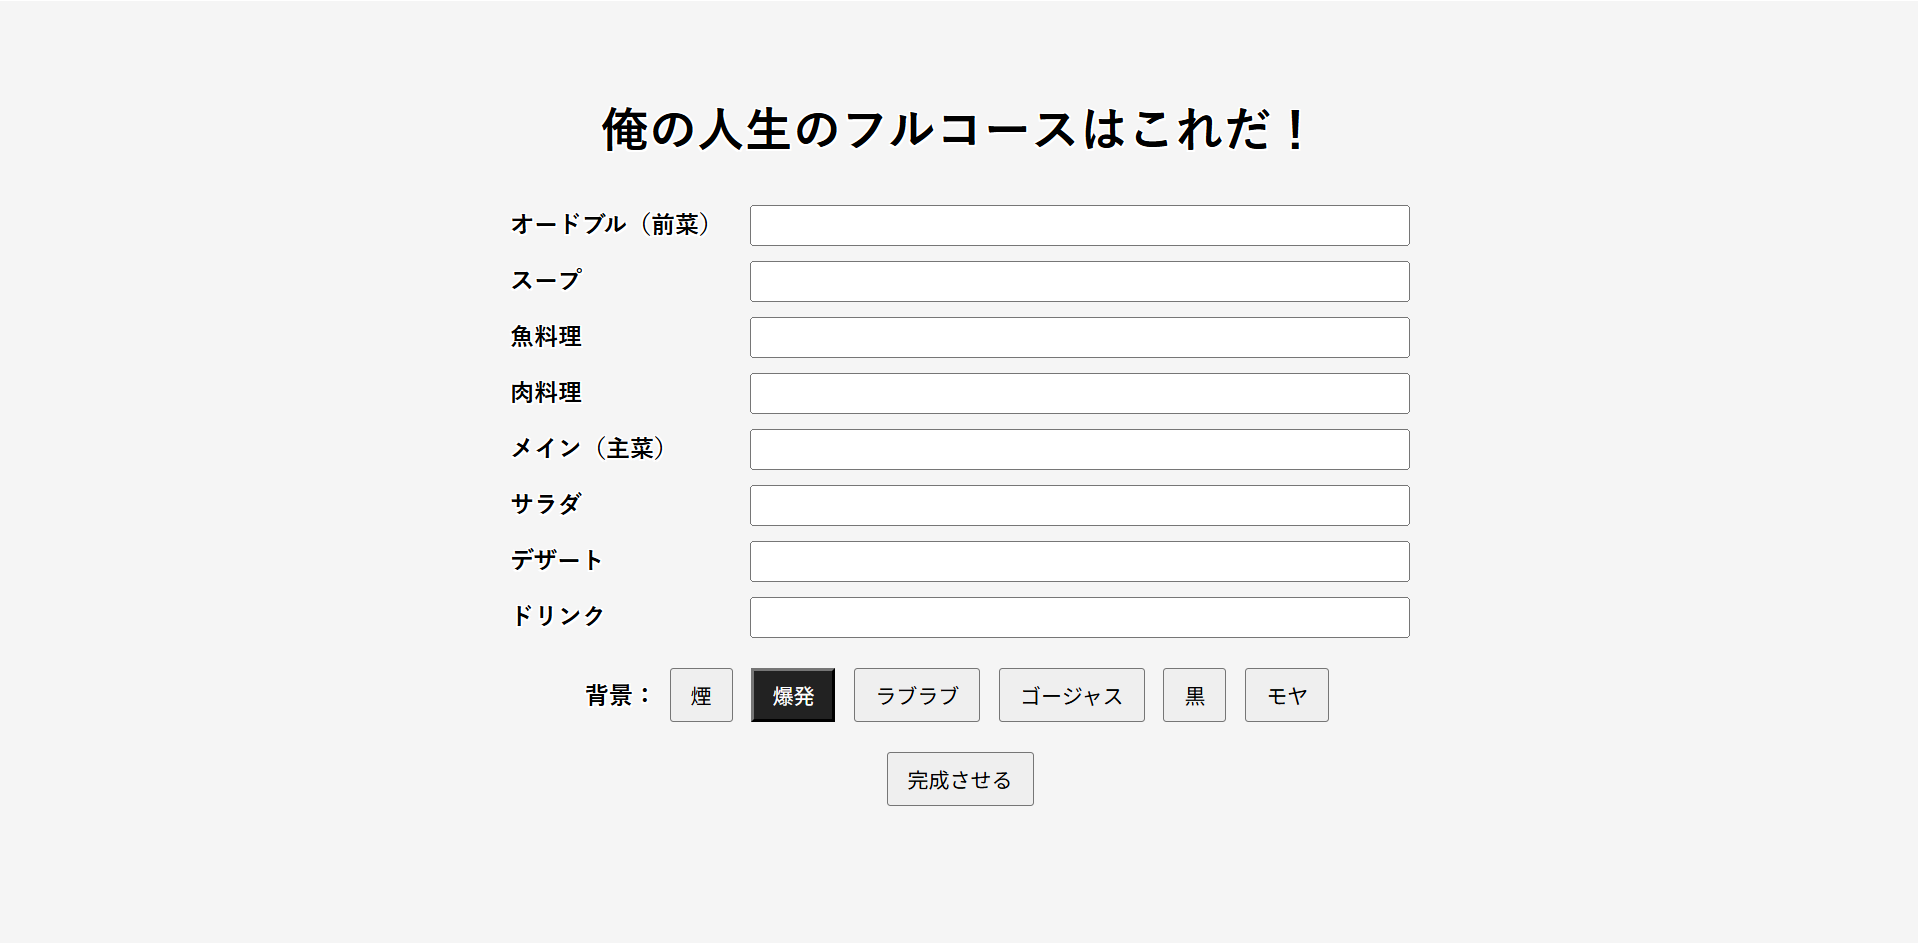Click the デザート text field
This screenshot has height=943, width=1918.
click(x=1079, y=561)
